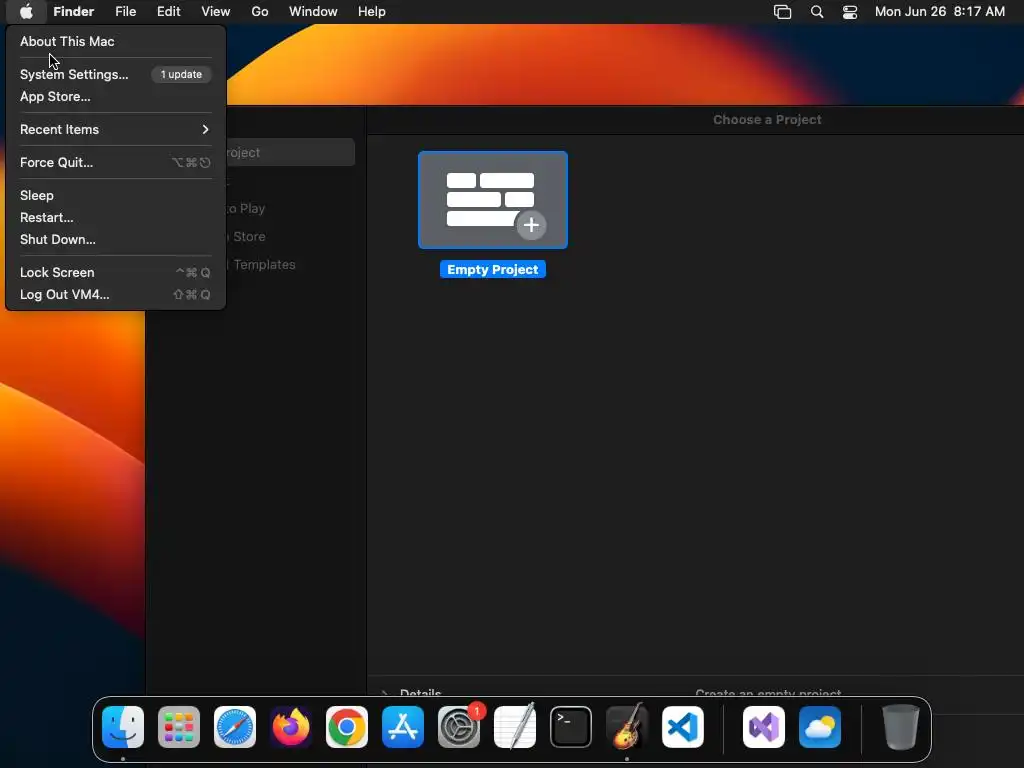Open the Weather app in Dock
The image size is (1024, 768).
pyautogui.click(x=820, y=727)
